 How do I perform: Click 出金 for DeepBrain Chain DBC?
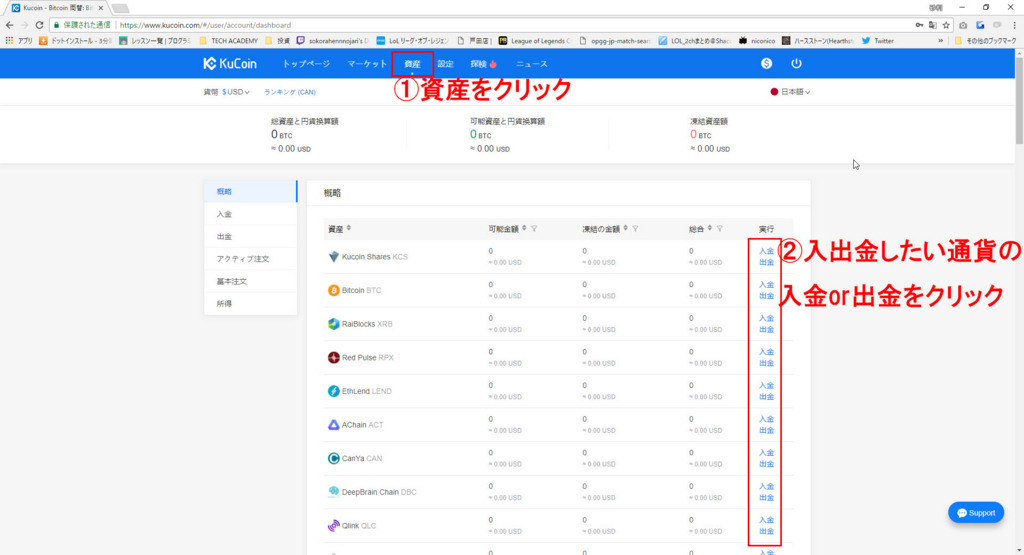pyautogui.click(x=766, y=498)
